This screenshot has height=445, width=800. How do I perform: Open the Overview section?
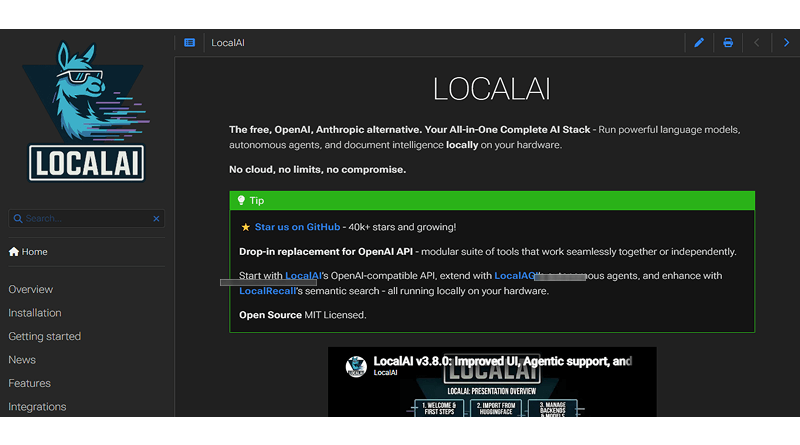(31, 289)
